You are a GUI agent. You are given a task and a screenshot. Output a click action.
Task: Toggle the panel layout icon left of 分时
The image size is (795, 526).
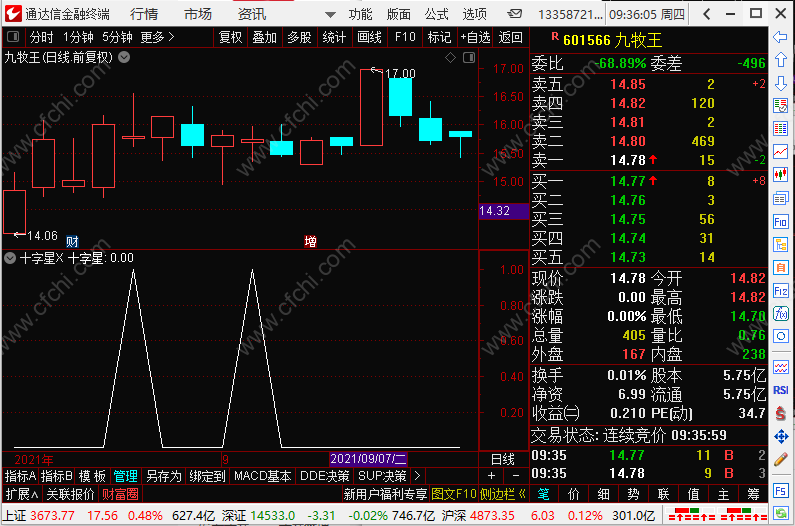tap(13, 37)
